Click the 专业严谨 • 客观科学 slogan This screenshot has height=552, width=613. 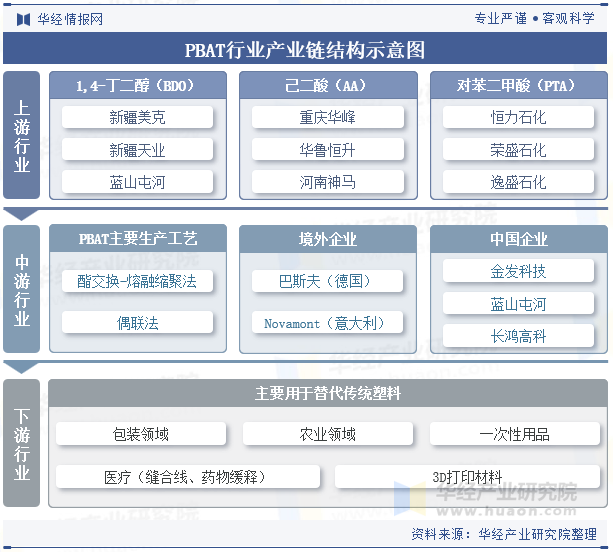[534, 18]
